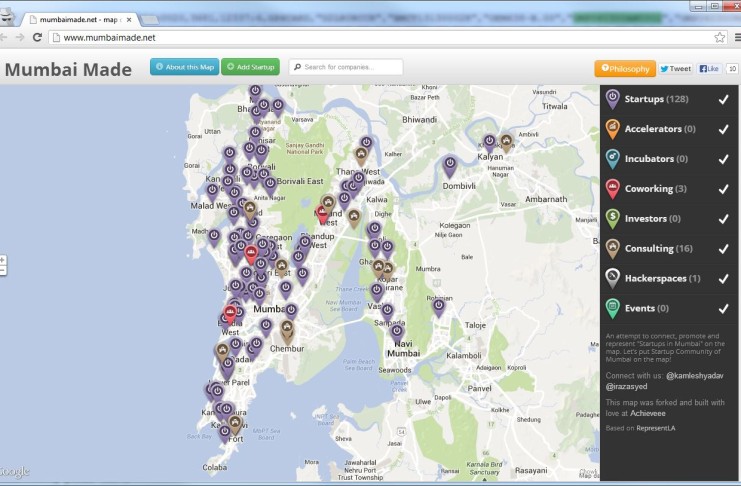741x486 pixels.
Task: Toggle Startups (128) visibility checkmark
Action: (724, 99)
